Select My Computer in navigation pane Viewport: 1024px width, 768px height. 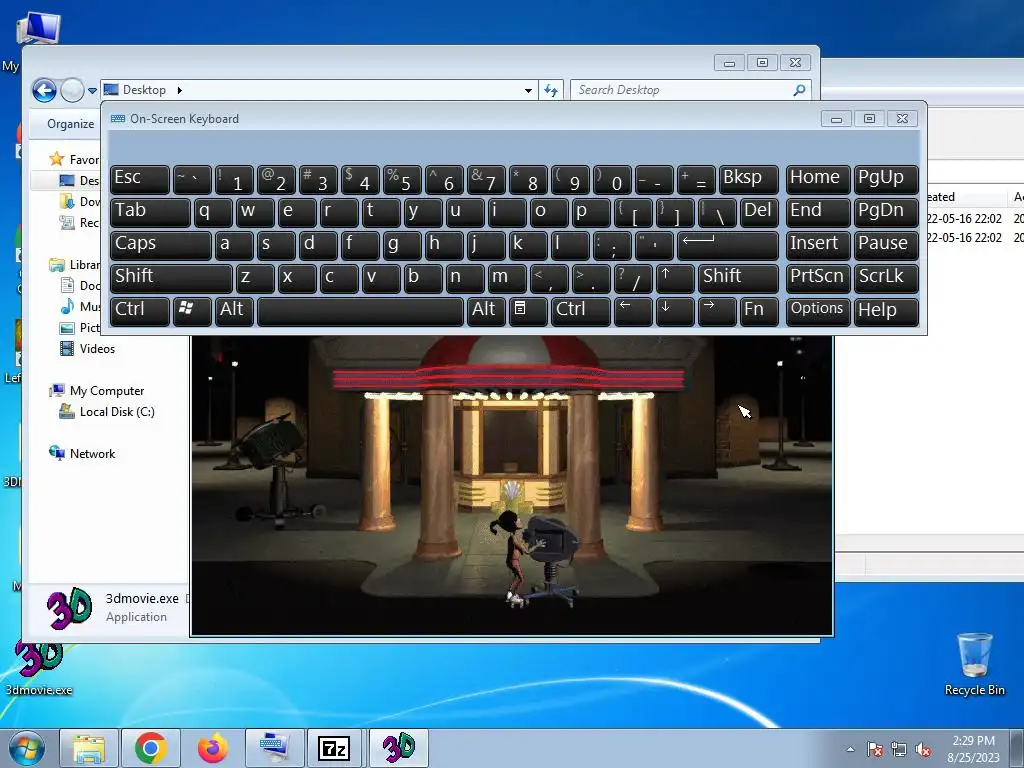click(97, 391)
